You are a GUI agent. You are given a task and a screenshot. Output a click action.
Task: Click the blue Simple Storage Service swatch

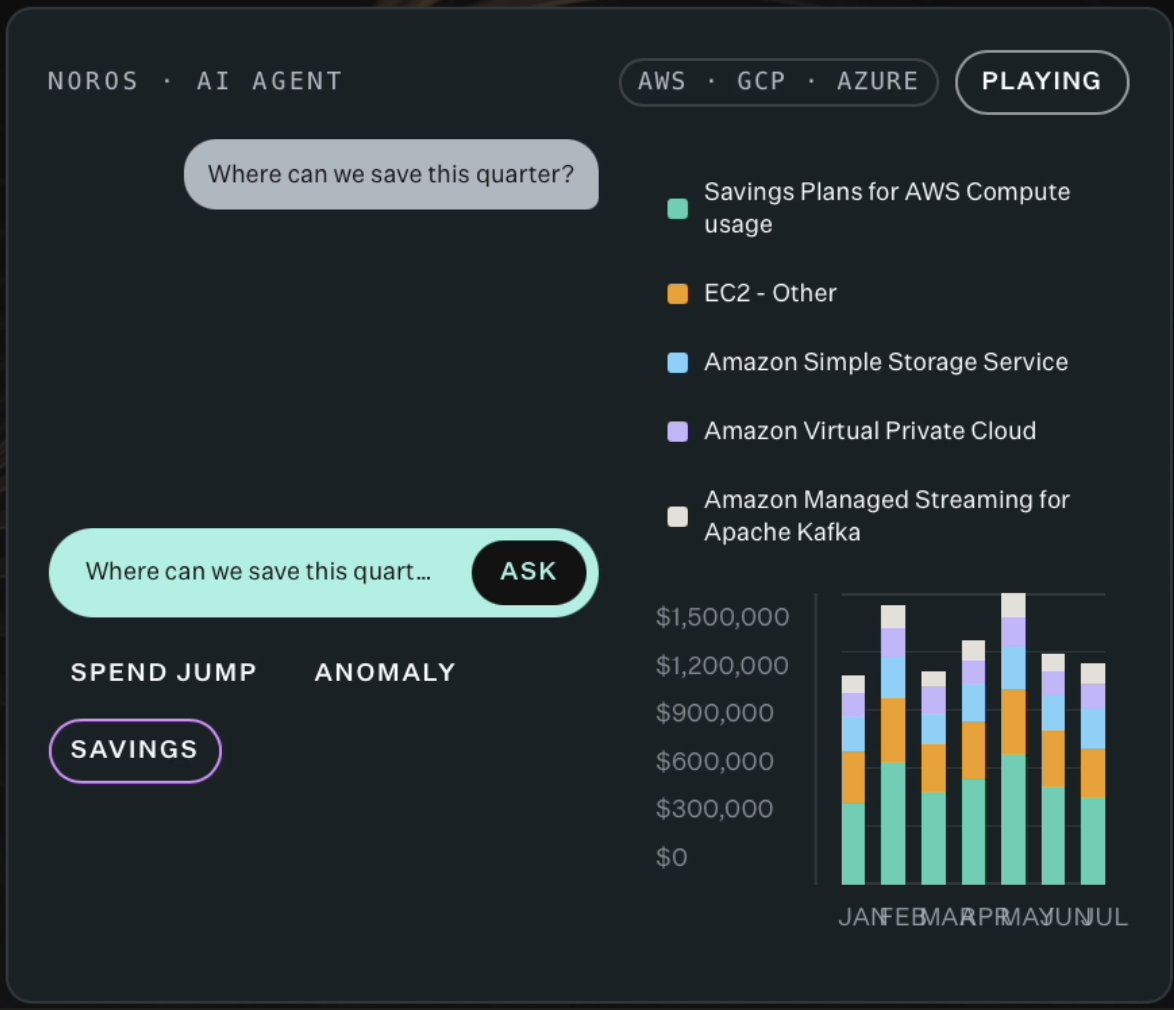pos(678,362)
